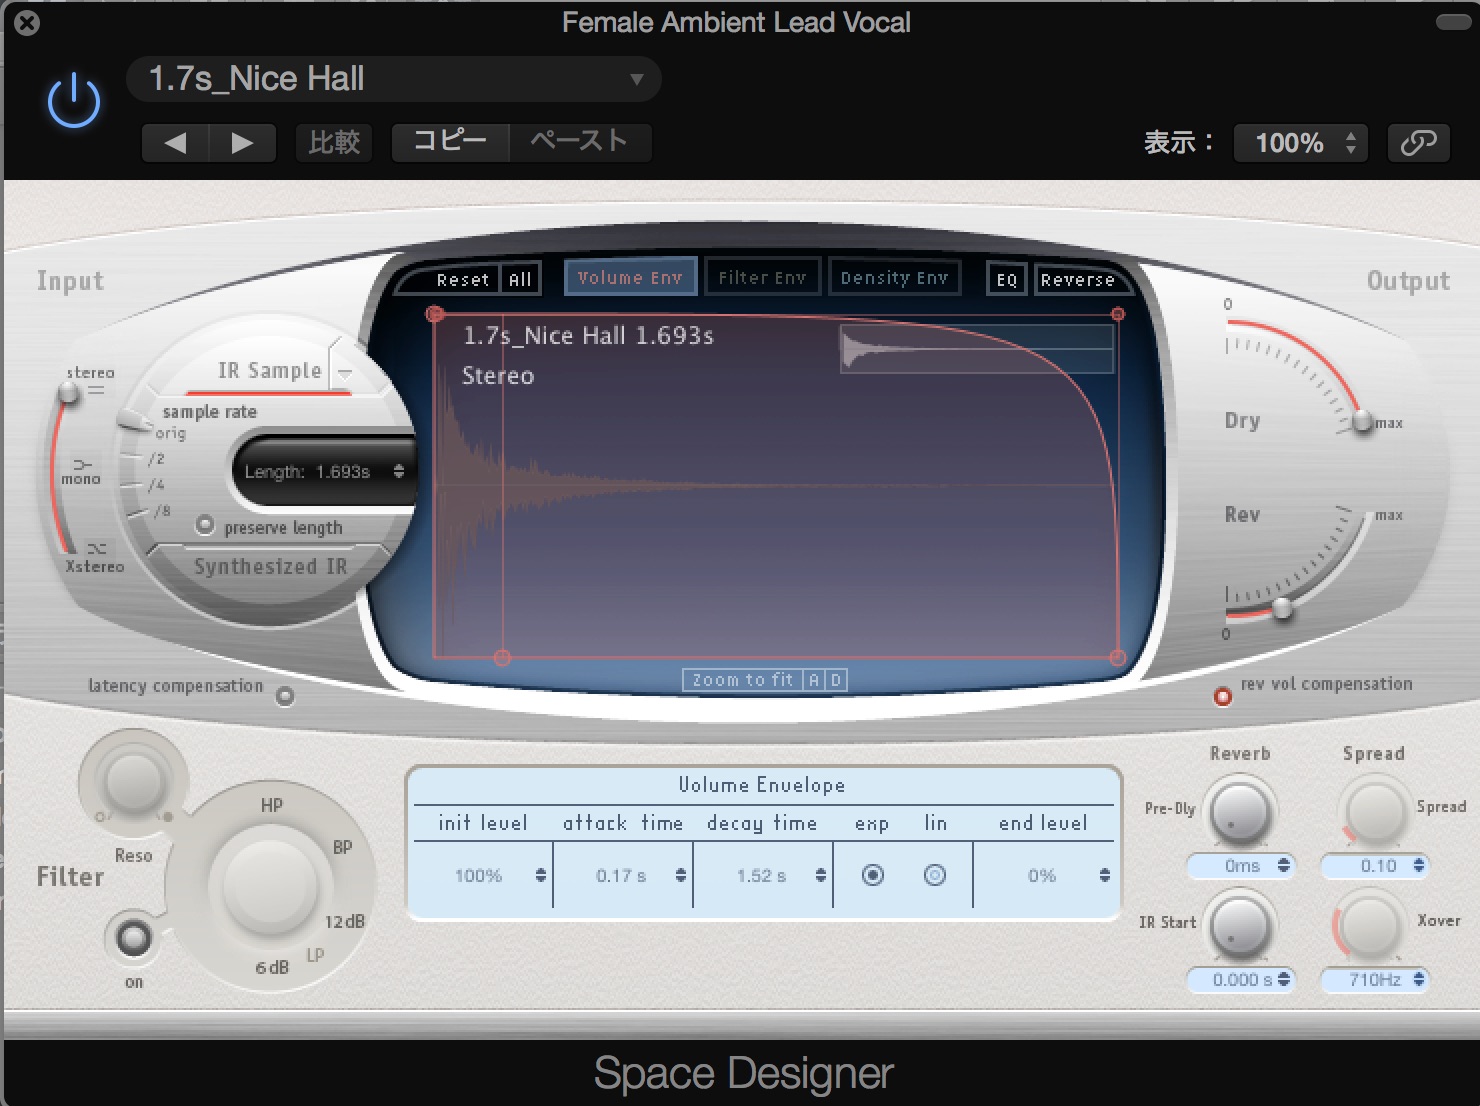This screenshot has height=1106, width=1480.
Task: Click the envelope top-left start node
Action: tap(434, 314)
